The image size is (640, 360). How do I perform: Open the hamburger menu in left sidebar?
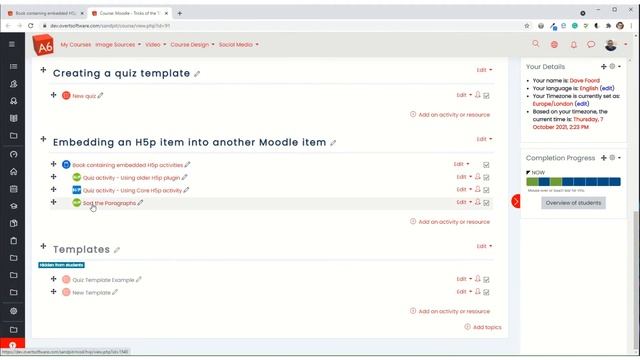click(12, 44)
